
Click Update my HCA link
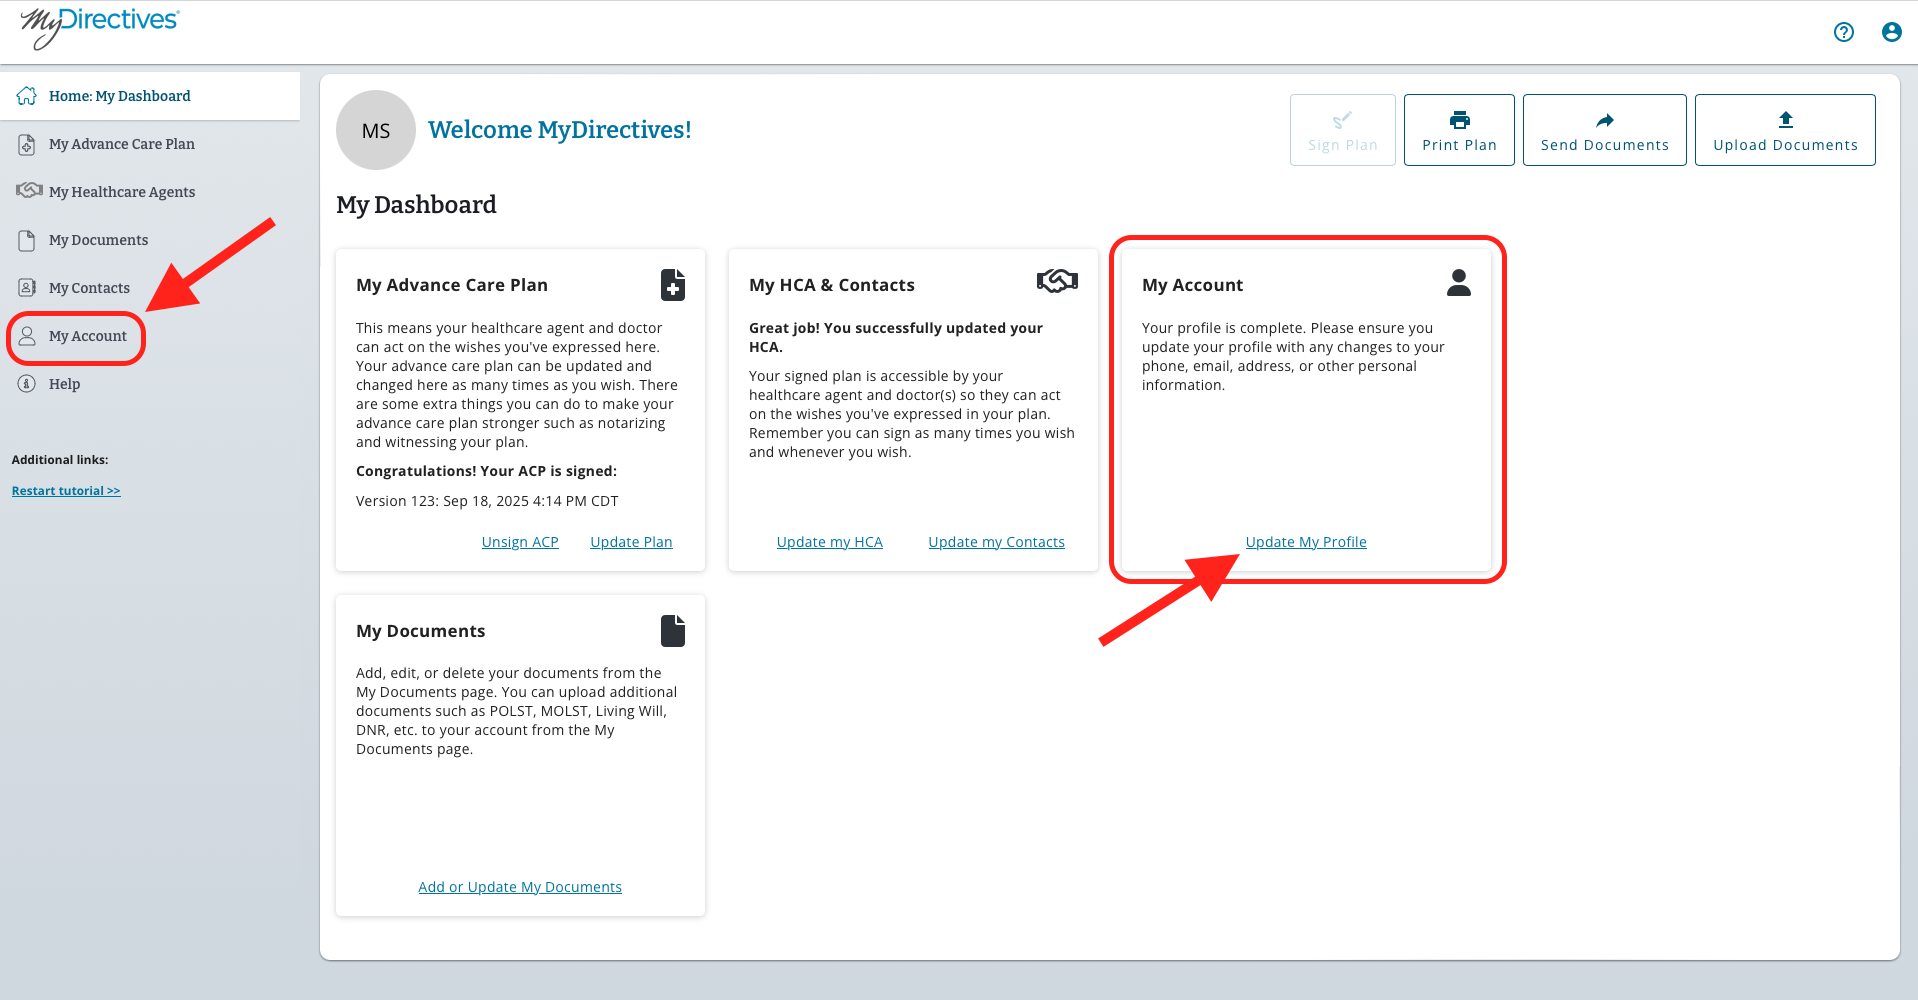point(830,542)
